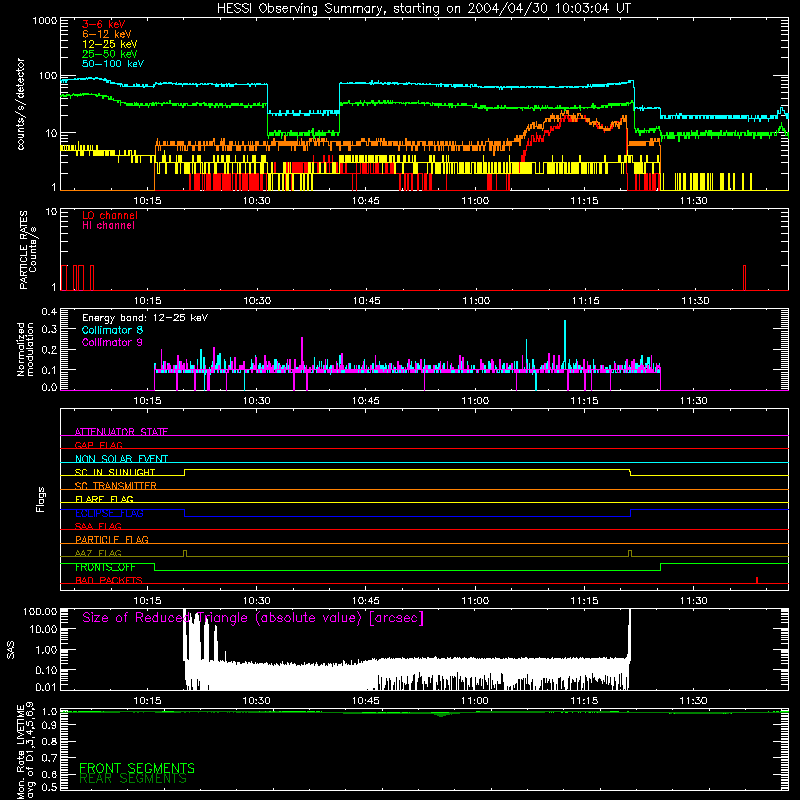
Task: Click the vertical Flags axis label
Action: (x=40, y=499)
